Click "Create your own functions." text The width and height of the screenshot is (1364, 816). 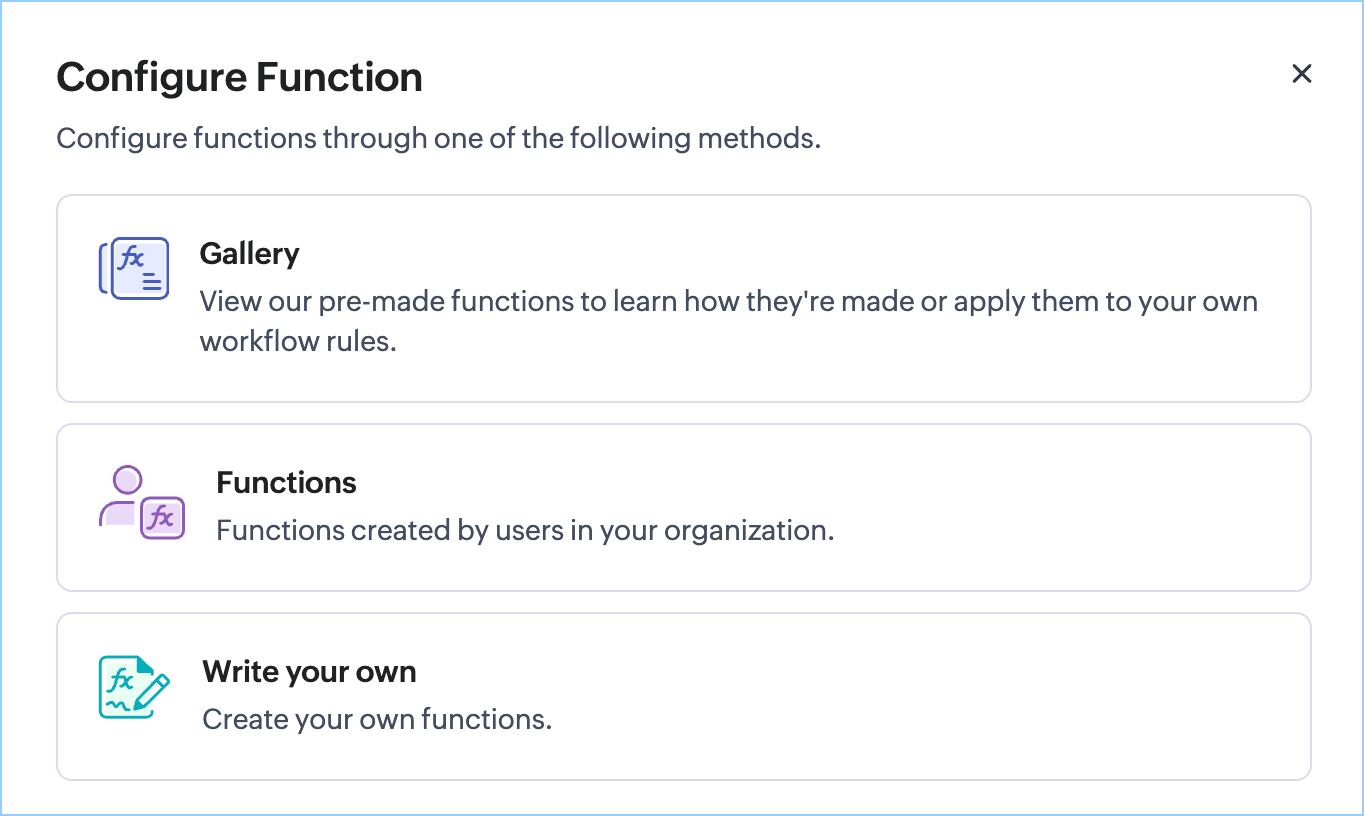[x=377, y=718]
